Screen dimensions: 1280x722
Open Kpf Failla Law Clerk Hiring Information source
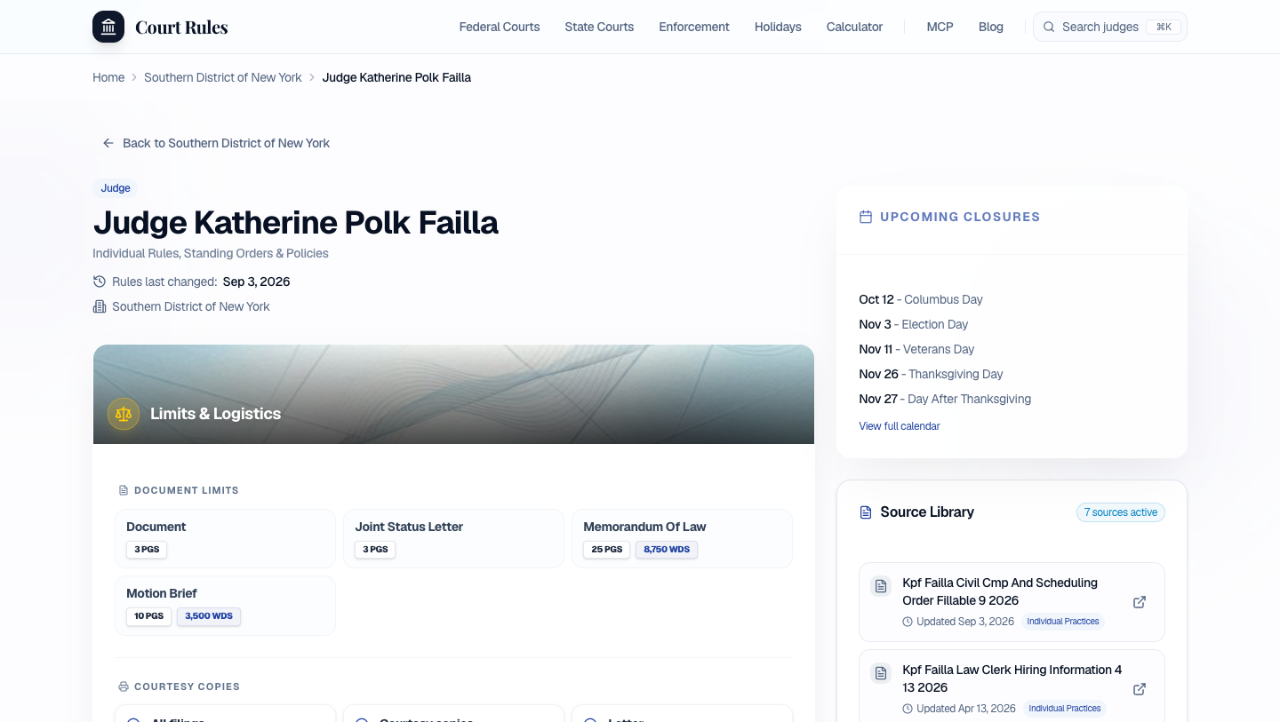pyautogui.click(x=1012, y=688)
